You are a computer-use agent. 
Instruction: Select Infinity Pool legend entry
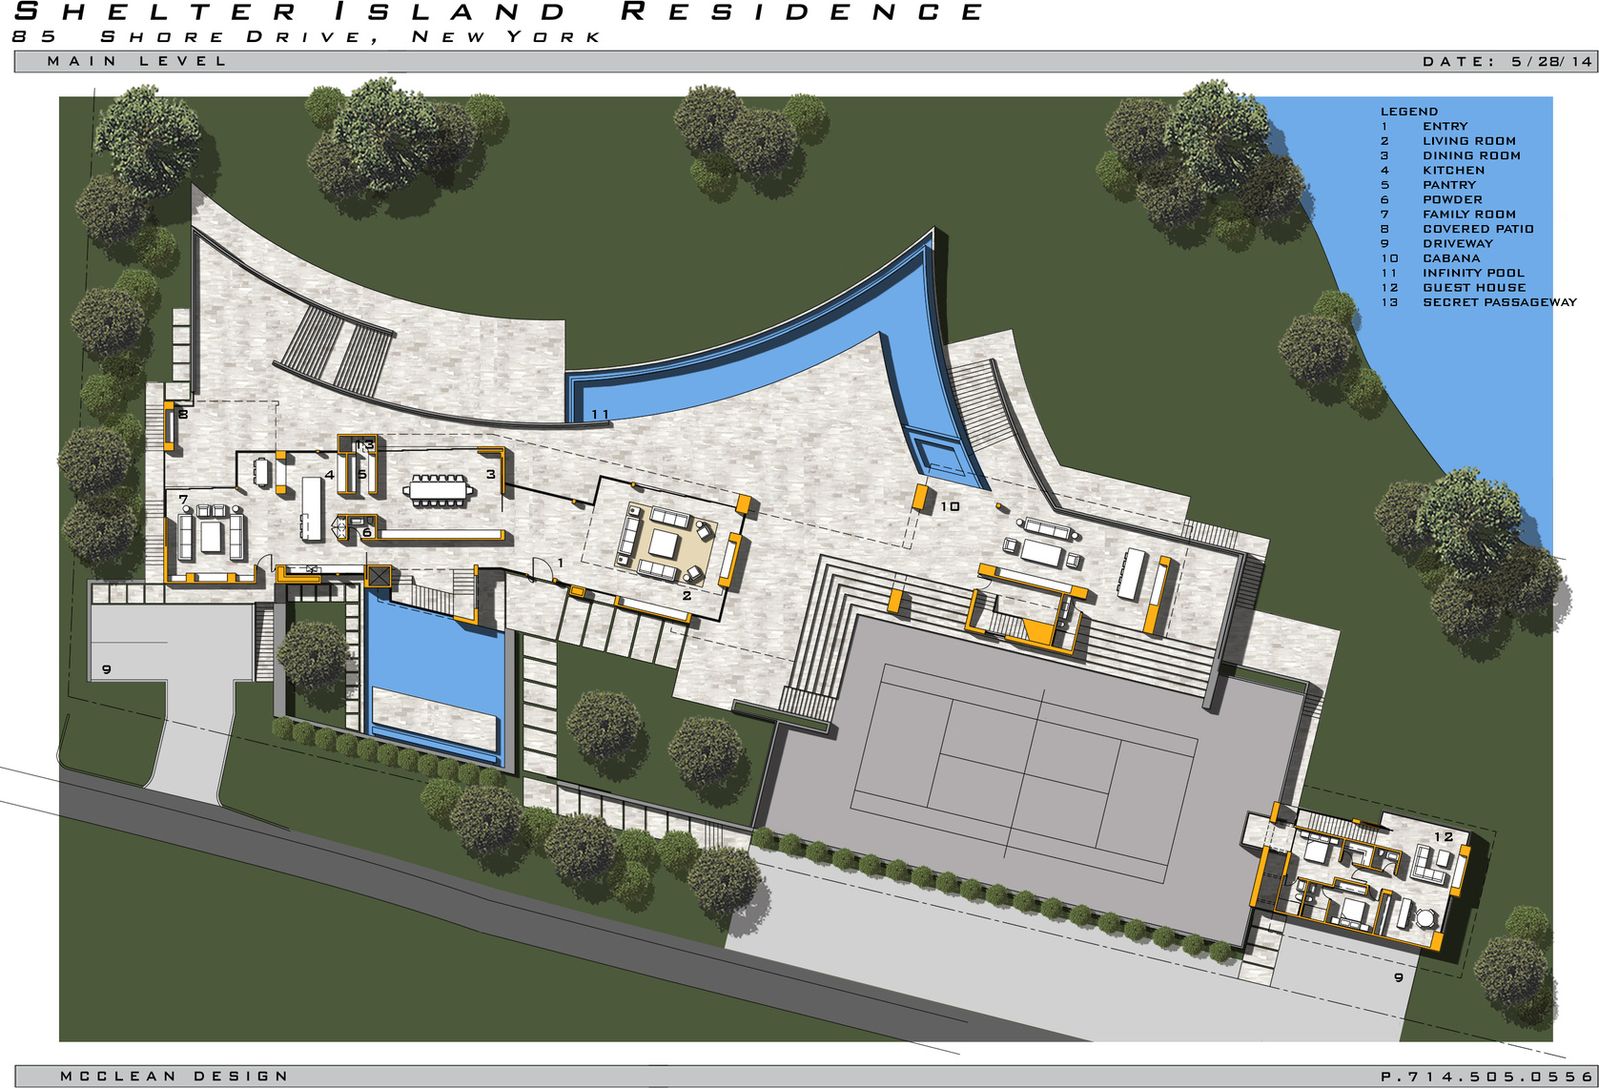coord(1473,273)
